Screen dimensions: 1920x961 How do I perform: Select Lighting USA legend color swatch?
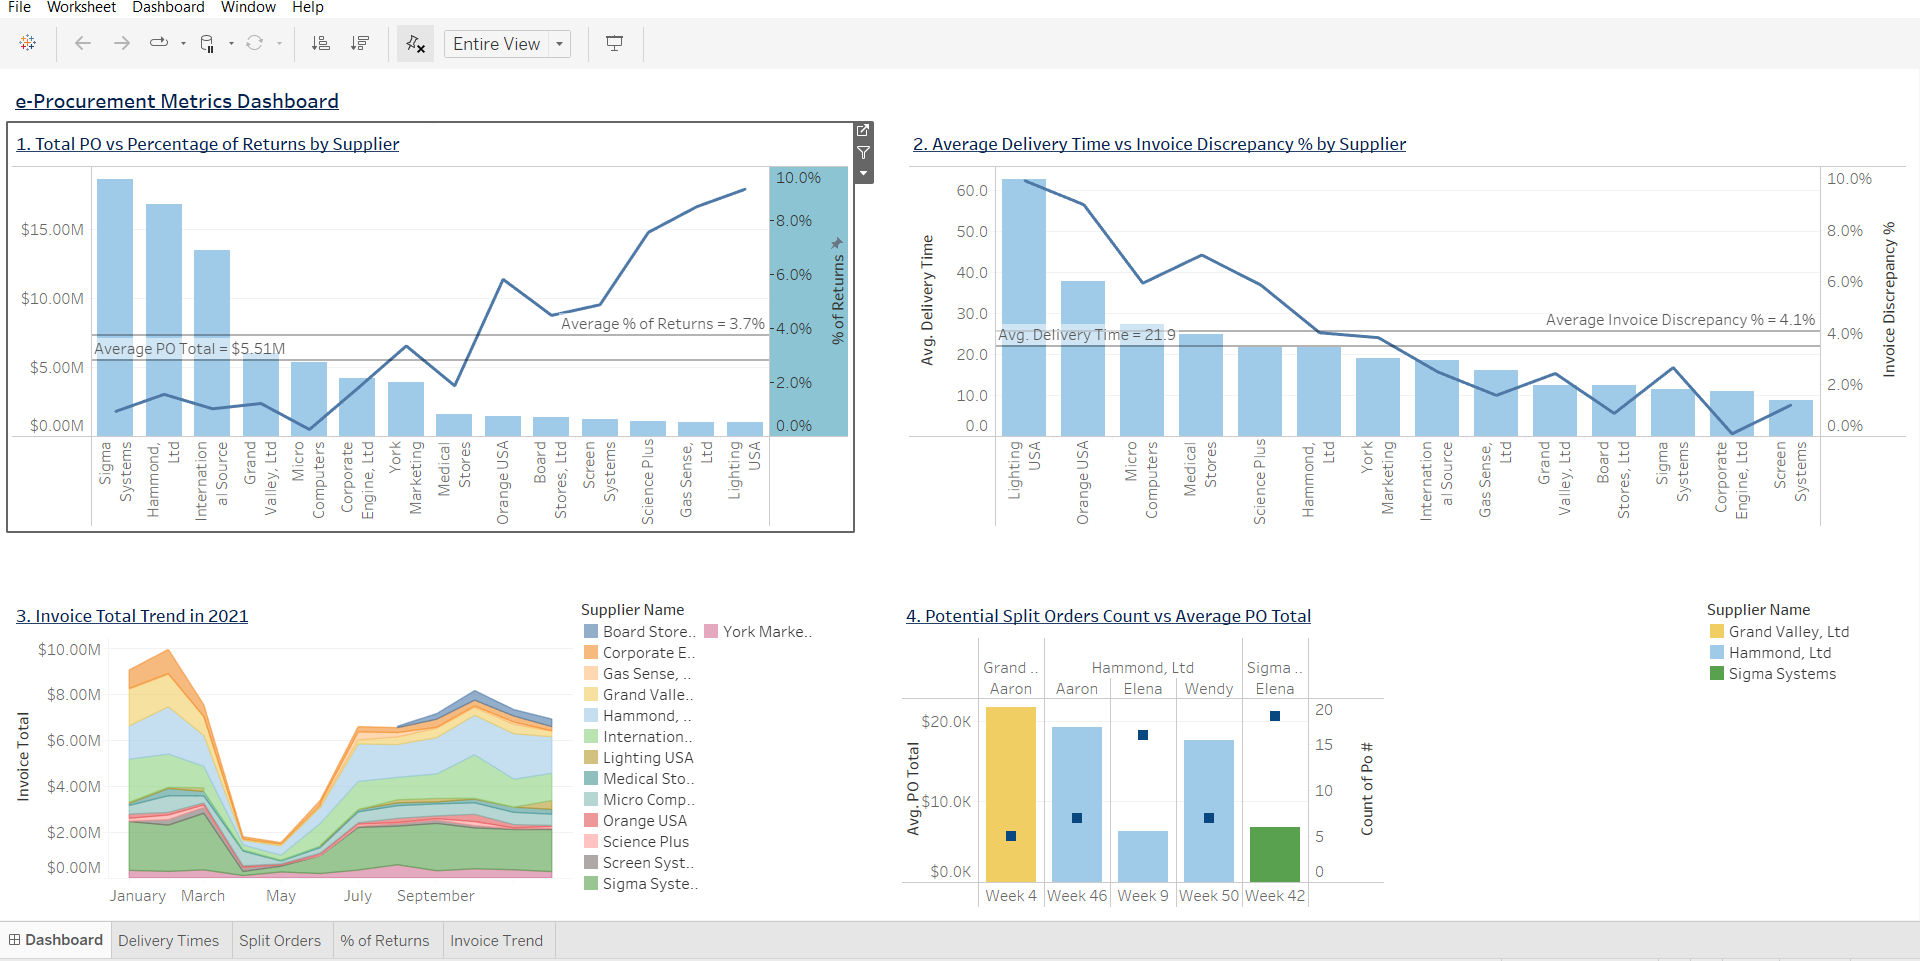(x=591, y=758)
